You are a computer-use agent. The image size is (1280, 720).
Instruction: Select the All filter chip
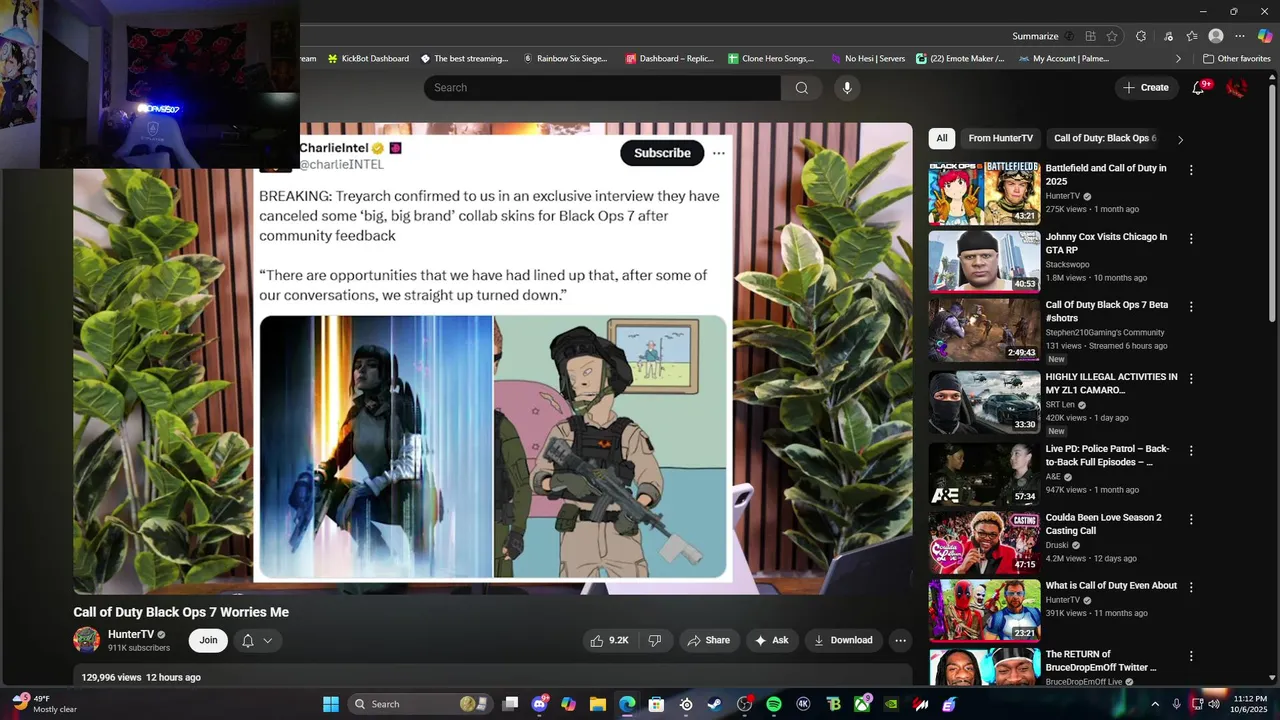pos(942,138)
